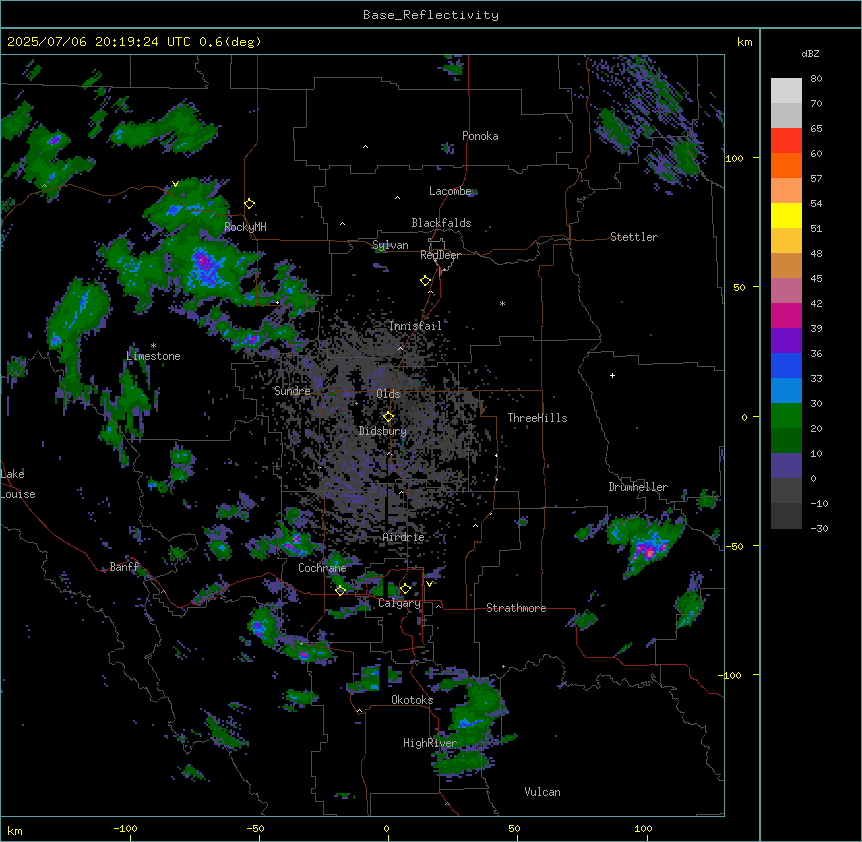Click the purple 36-39 dBZ legend swatch
862x842 pixels.
(786, 341)
